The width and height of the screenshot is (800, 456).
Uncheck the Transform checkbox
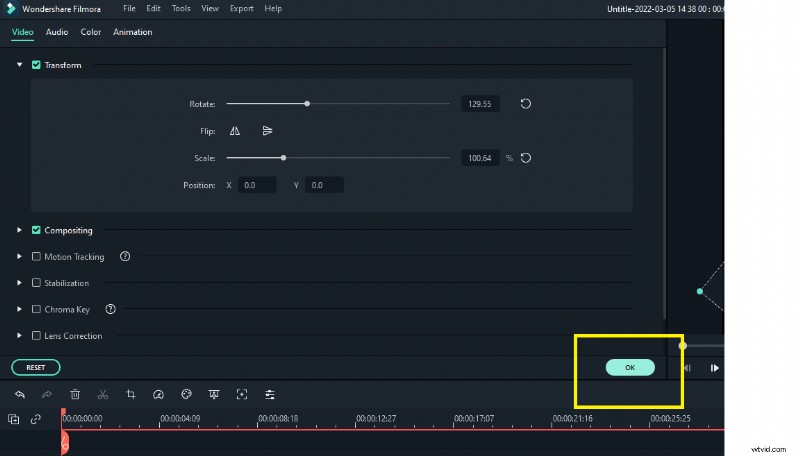[37, 65]
